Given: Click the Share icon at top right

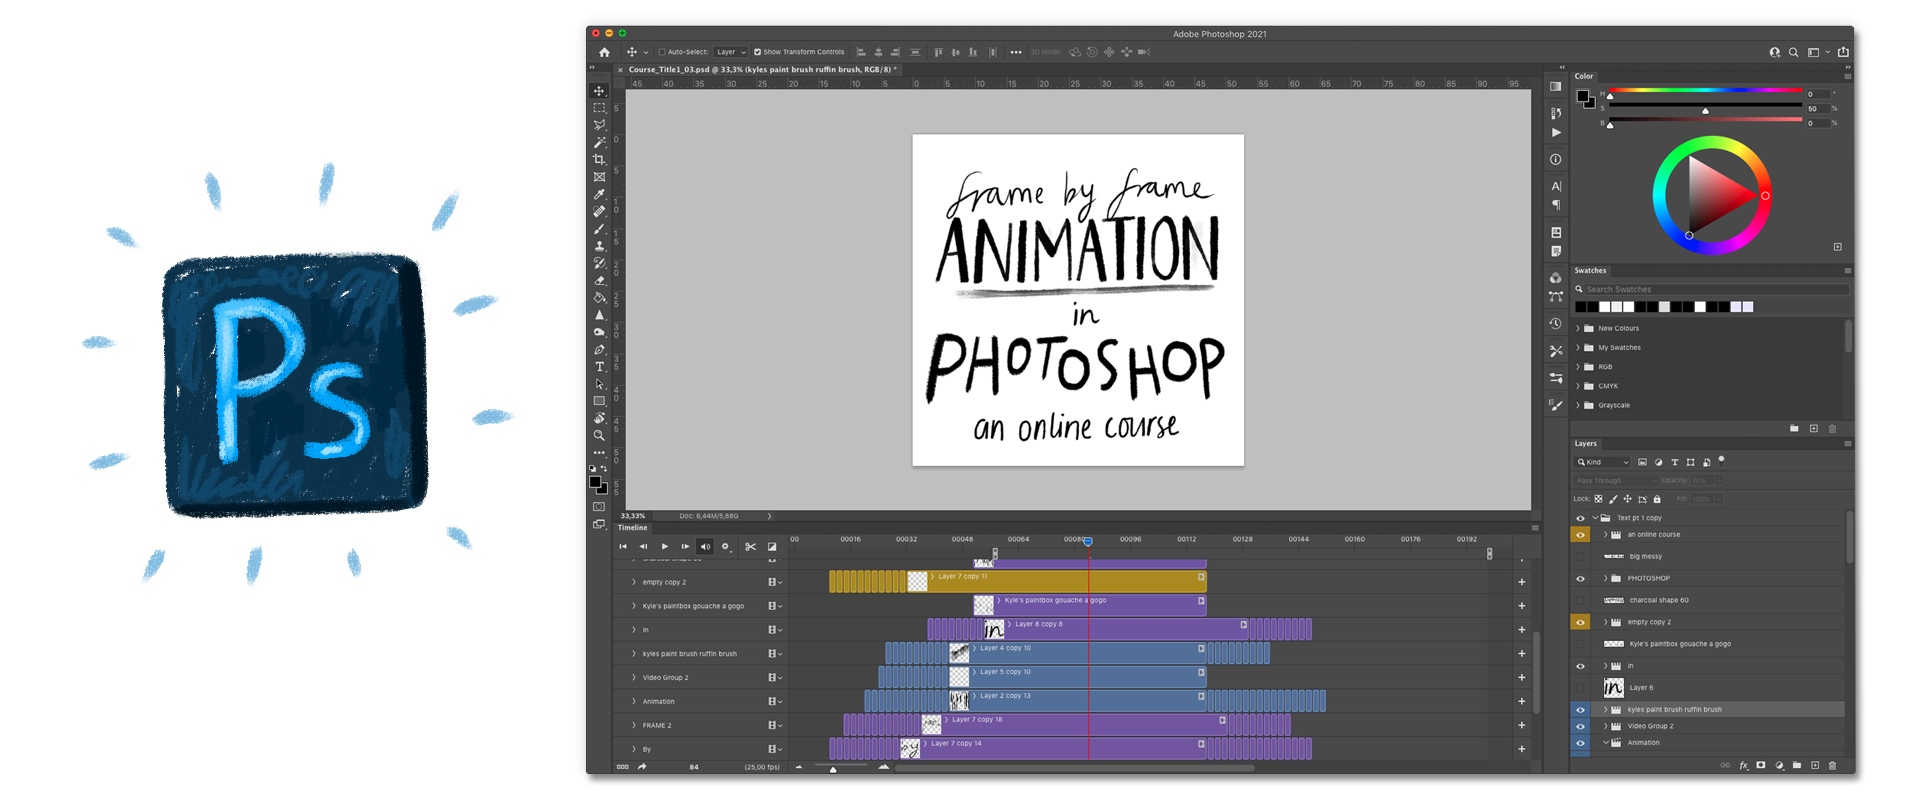Looking at the screenshot, I should point(1843,52).
